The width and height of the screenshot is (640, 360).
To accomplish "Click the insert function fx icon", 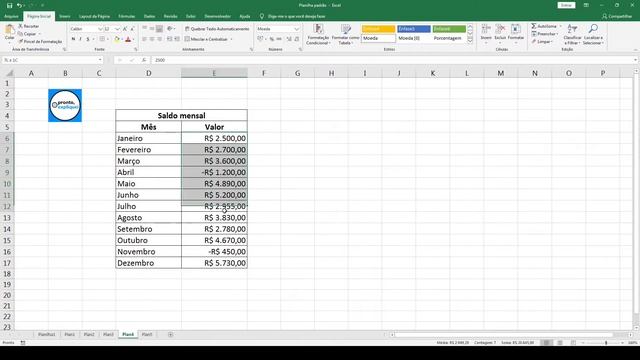I will pyautogui.click(x=144, y=60).
